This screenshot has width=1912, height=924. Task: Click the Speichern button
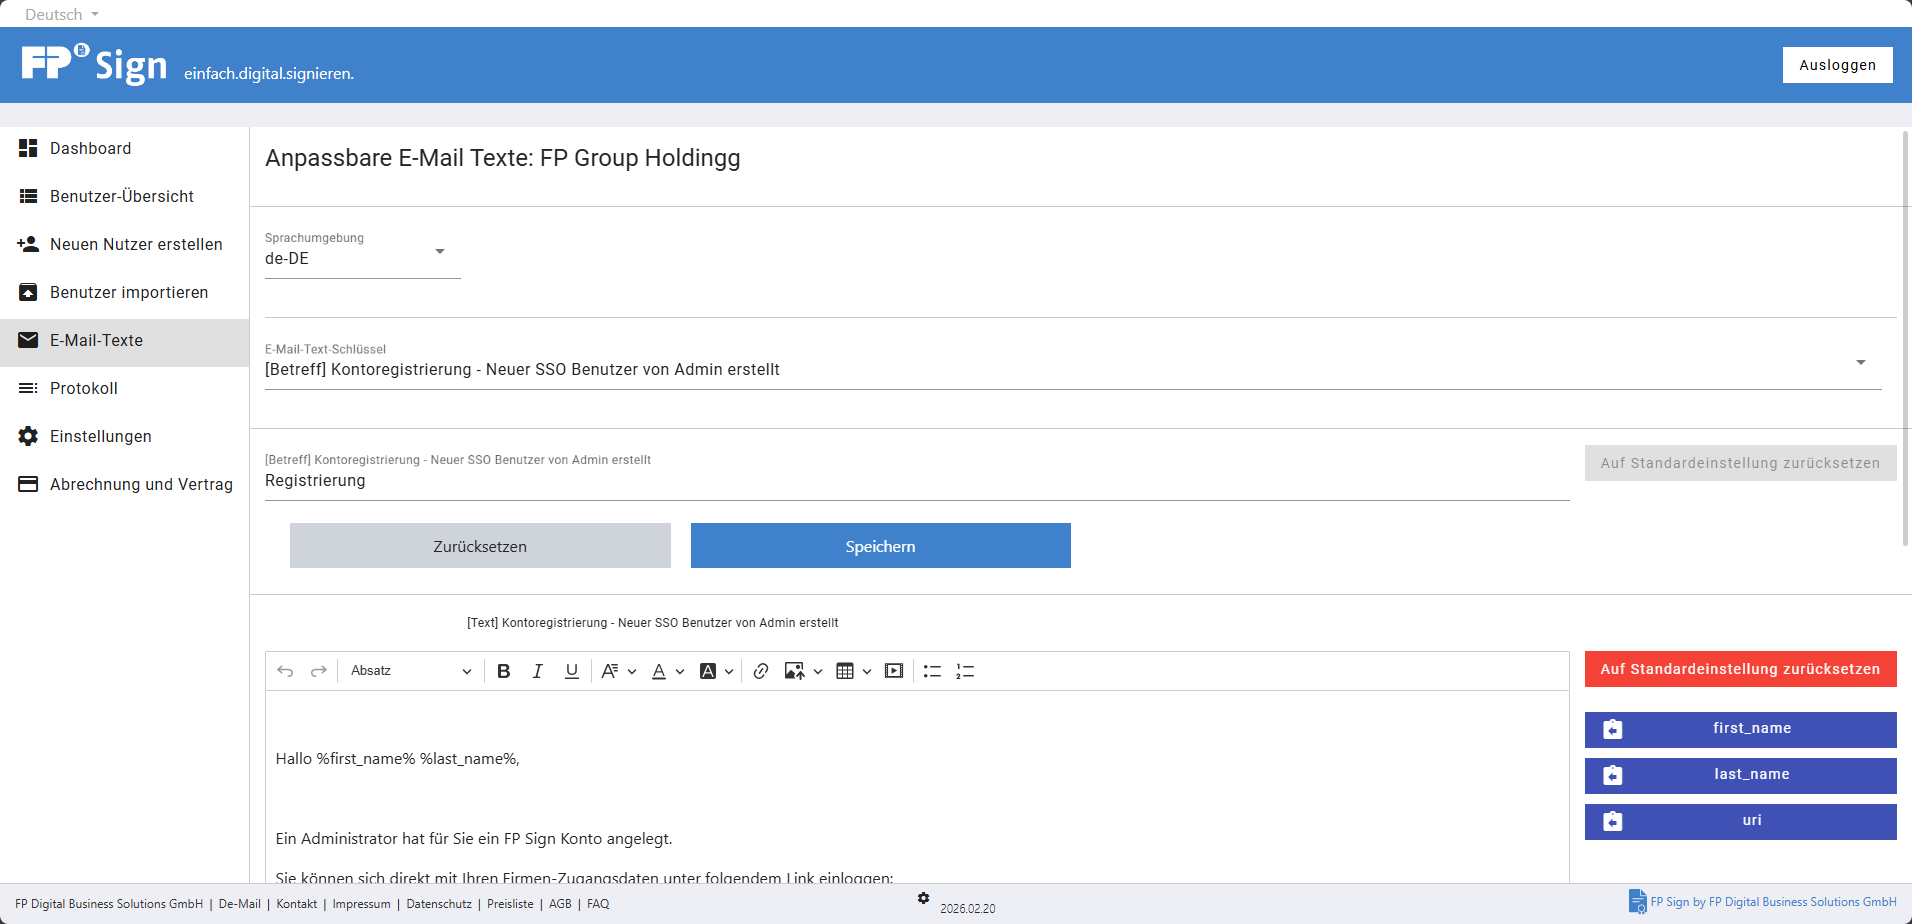[880, 546]
